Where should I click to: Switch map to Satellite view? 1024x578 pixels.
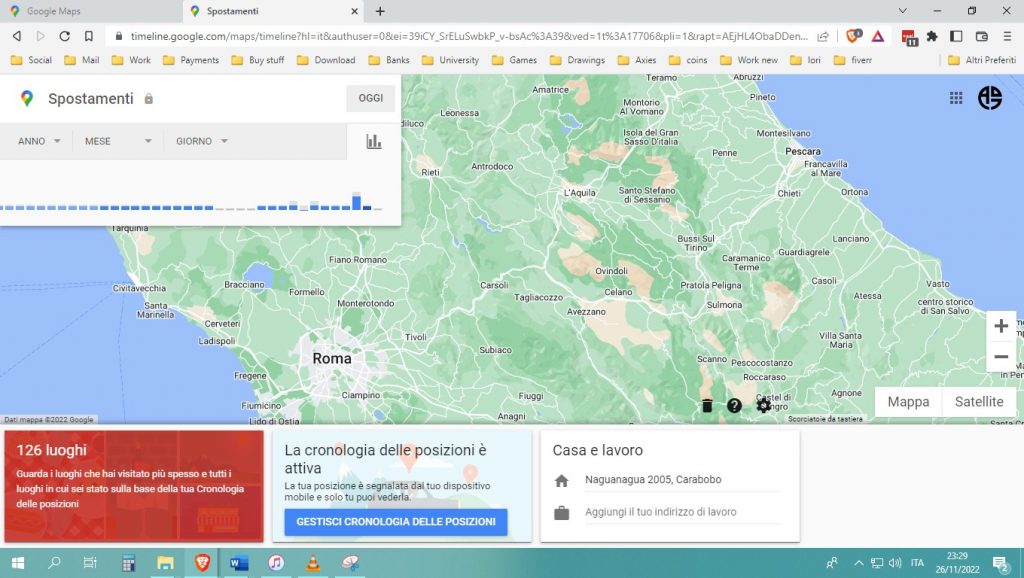coord(978,401)
